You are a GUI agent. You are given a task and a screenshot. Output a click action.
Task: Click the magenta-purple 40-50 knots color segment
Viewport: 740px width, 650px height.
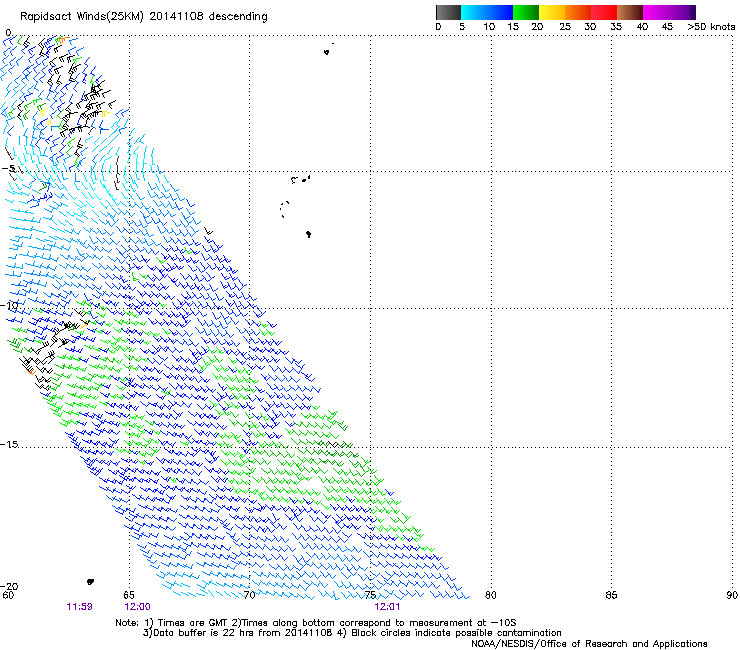pyautogui.click(x=669, y=12)
